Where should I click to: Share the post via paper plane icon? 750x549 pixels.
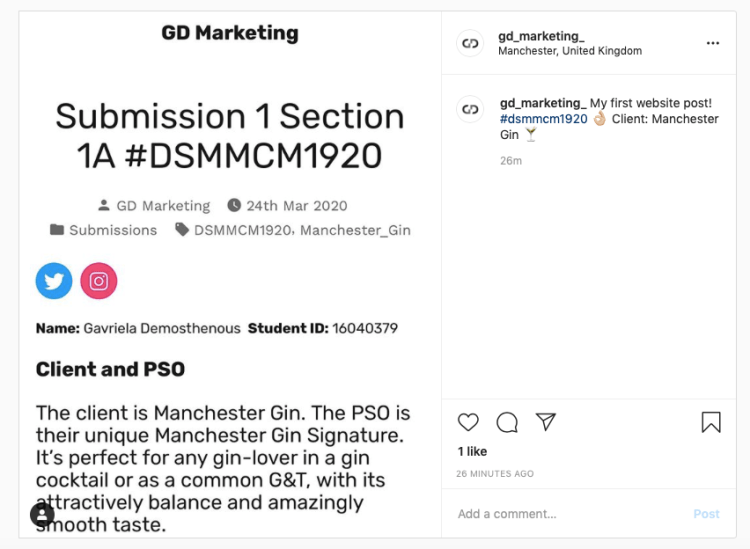pyautogui.click(x=545, y=422)
